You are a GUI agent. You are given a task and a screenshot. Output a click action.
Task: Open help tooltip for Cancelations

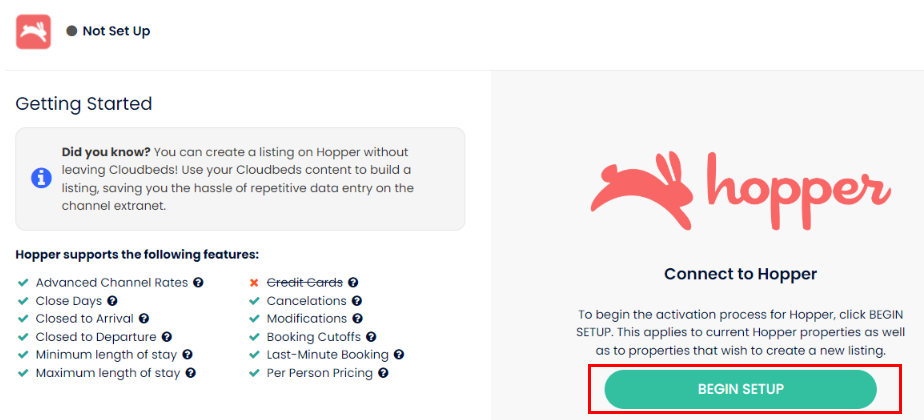tap(357, 301)
